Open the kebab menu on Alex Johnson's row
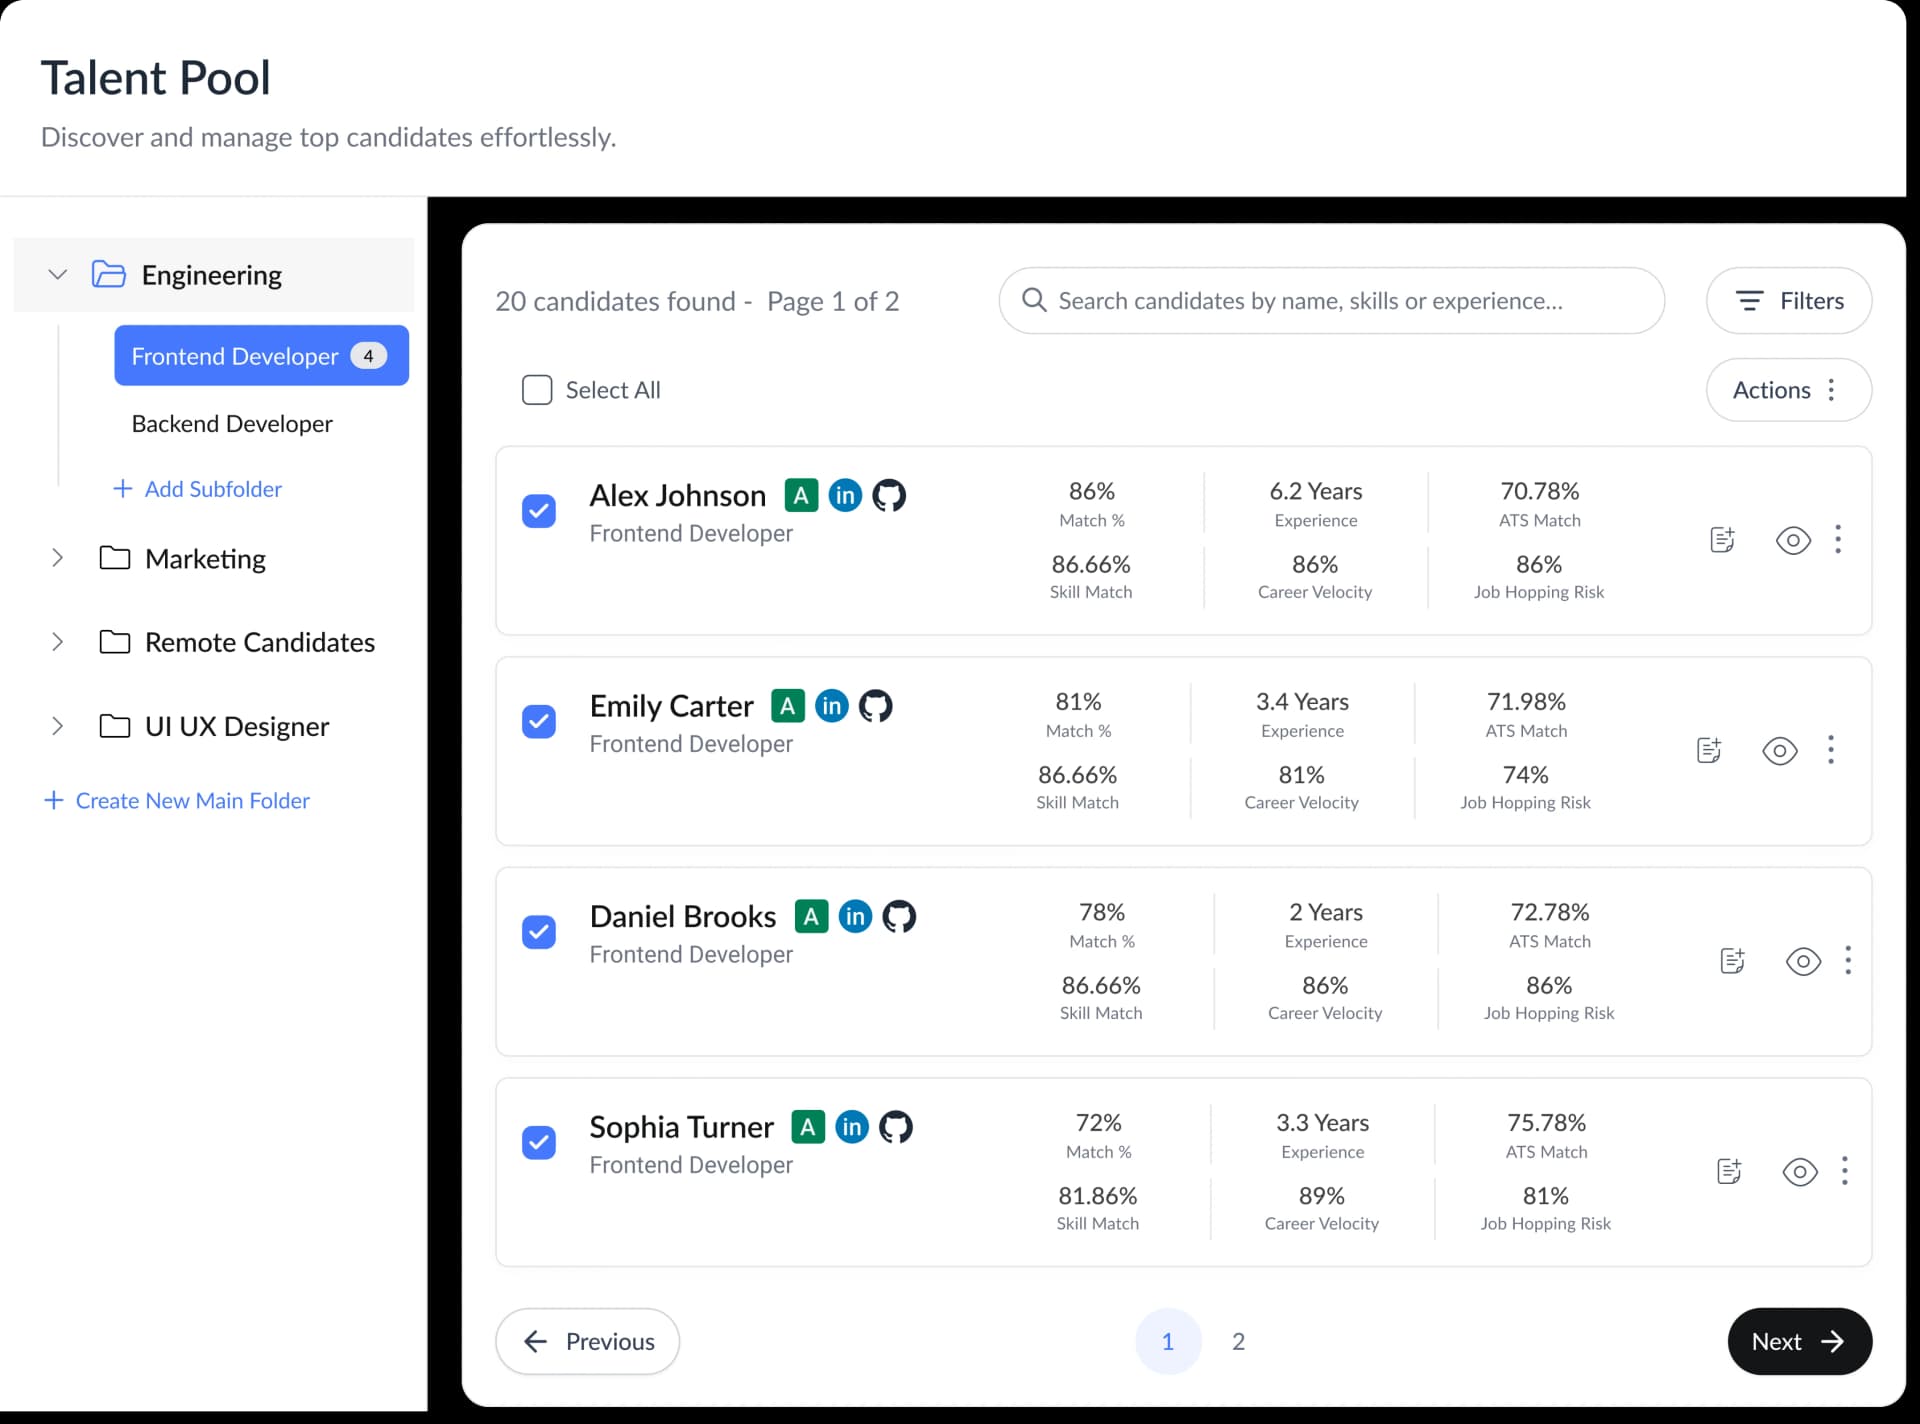The width and height of the screenshot is (1920, 1424). [x=1838, y=540]
